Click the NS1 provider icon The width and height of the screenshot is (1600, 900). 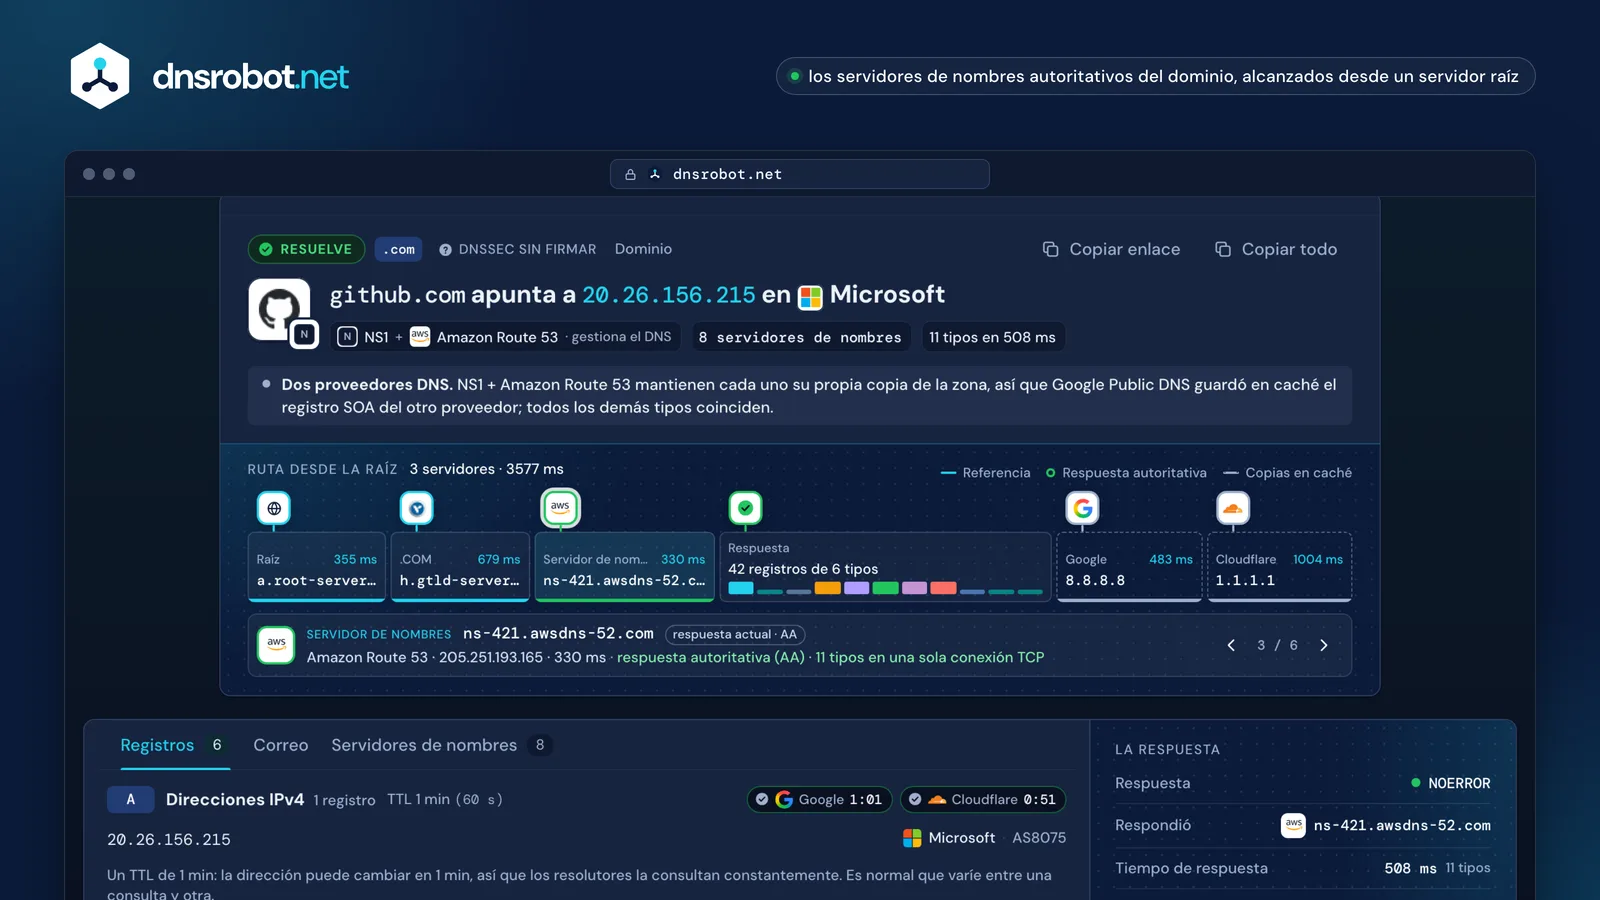click(x=347, y=337)
